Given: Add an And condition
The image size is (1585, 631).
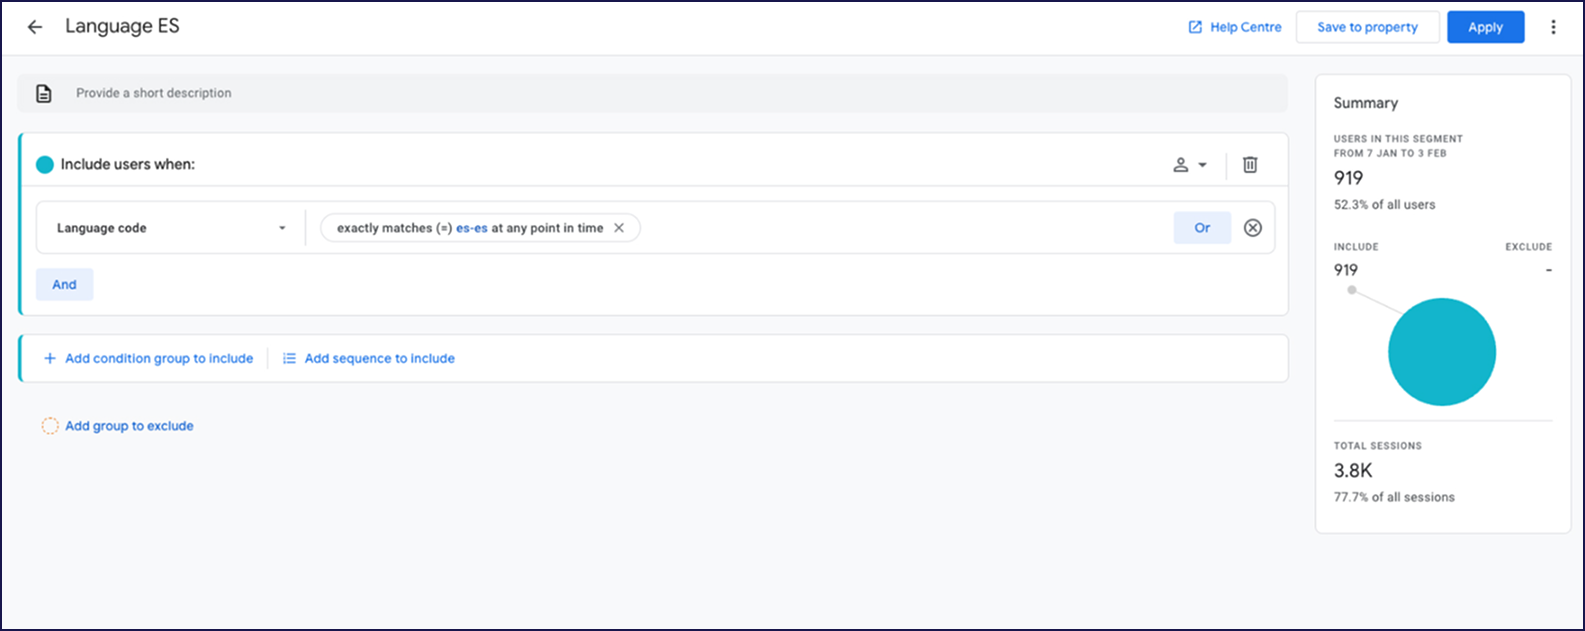Looking at the screenshot, I should pos(65,284).
